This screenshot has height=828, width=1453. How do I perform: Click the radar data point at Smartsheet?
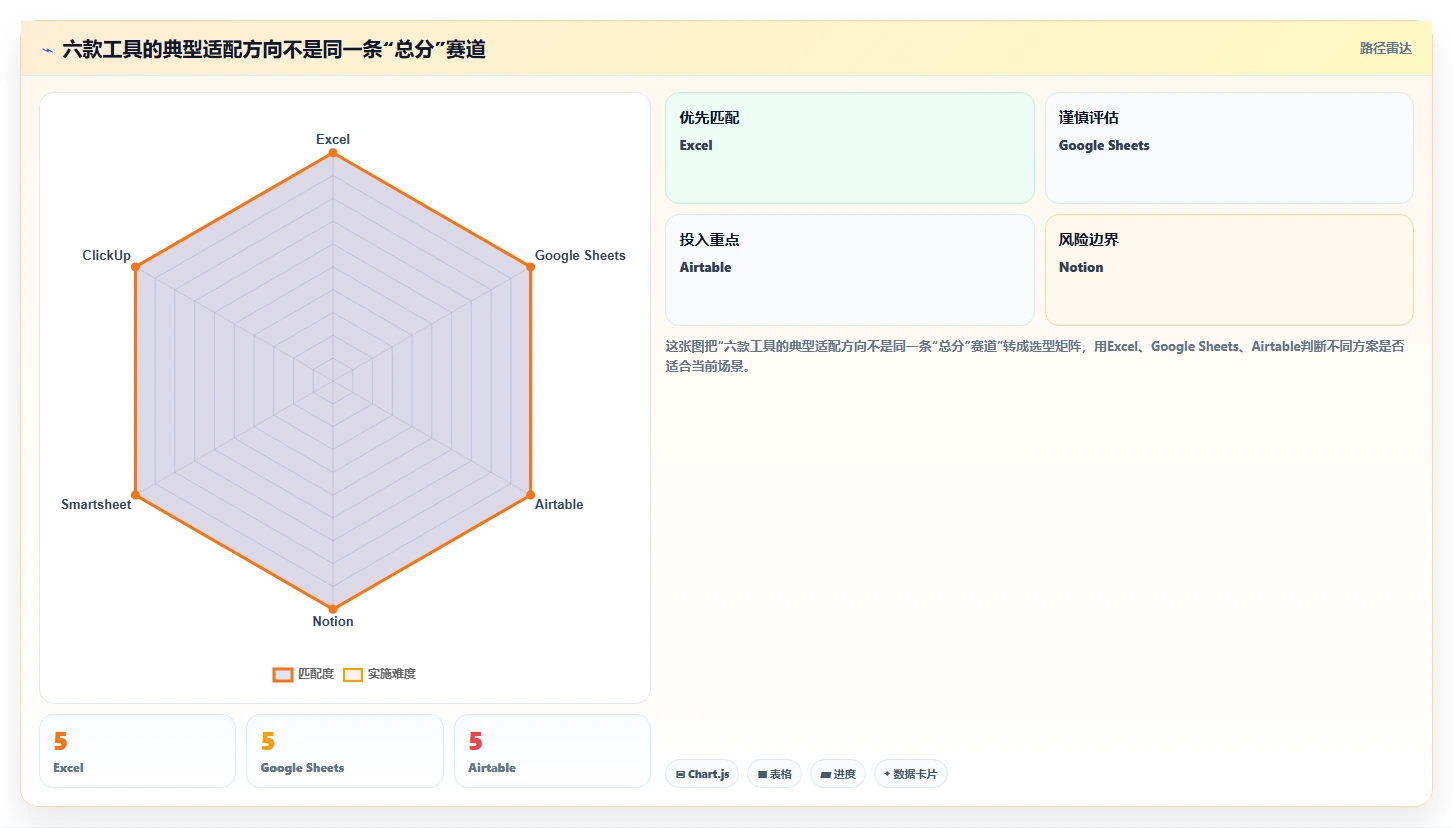coord(135,495)
